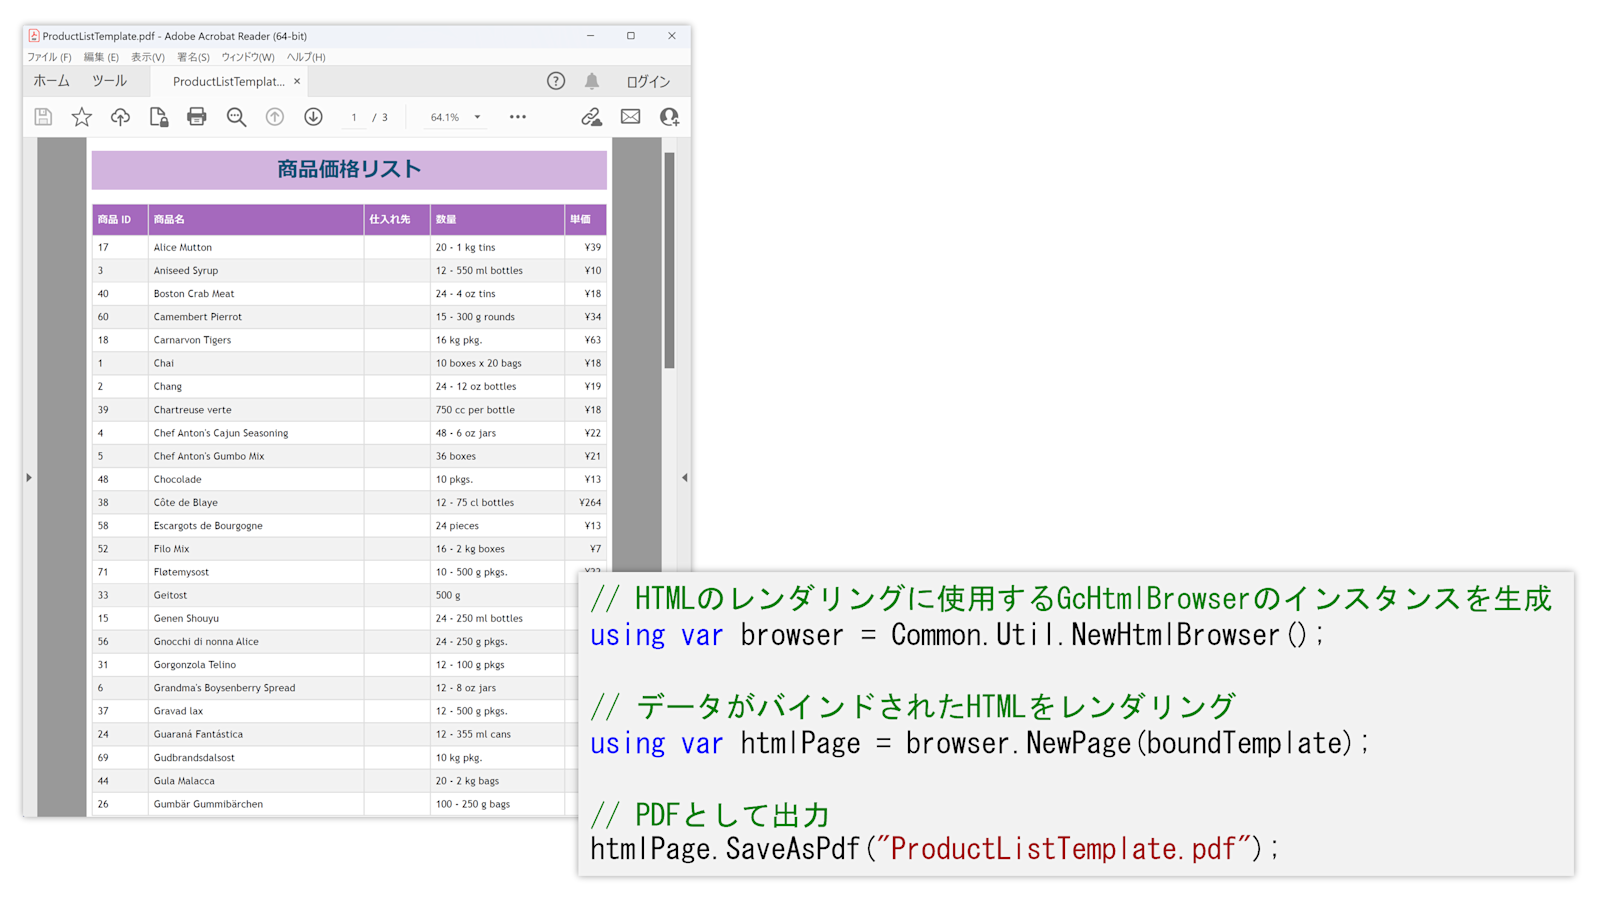
Task: Open more tools ellipsis menu
Action: point(518,117)
